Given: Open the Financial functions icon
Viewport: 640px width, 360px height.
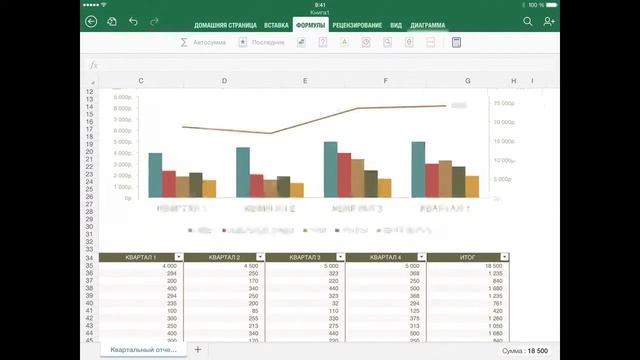Looking at the screenshot, I should coord(301,42).
